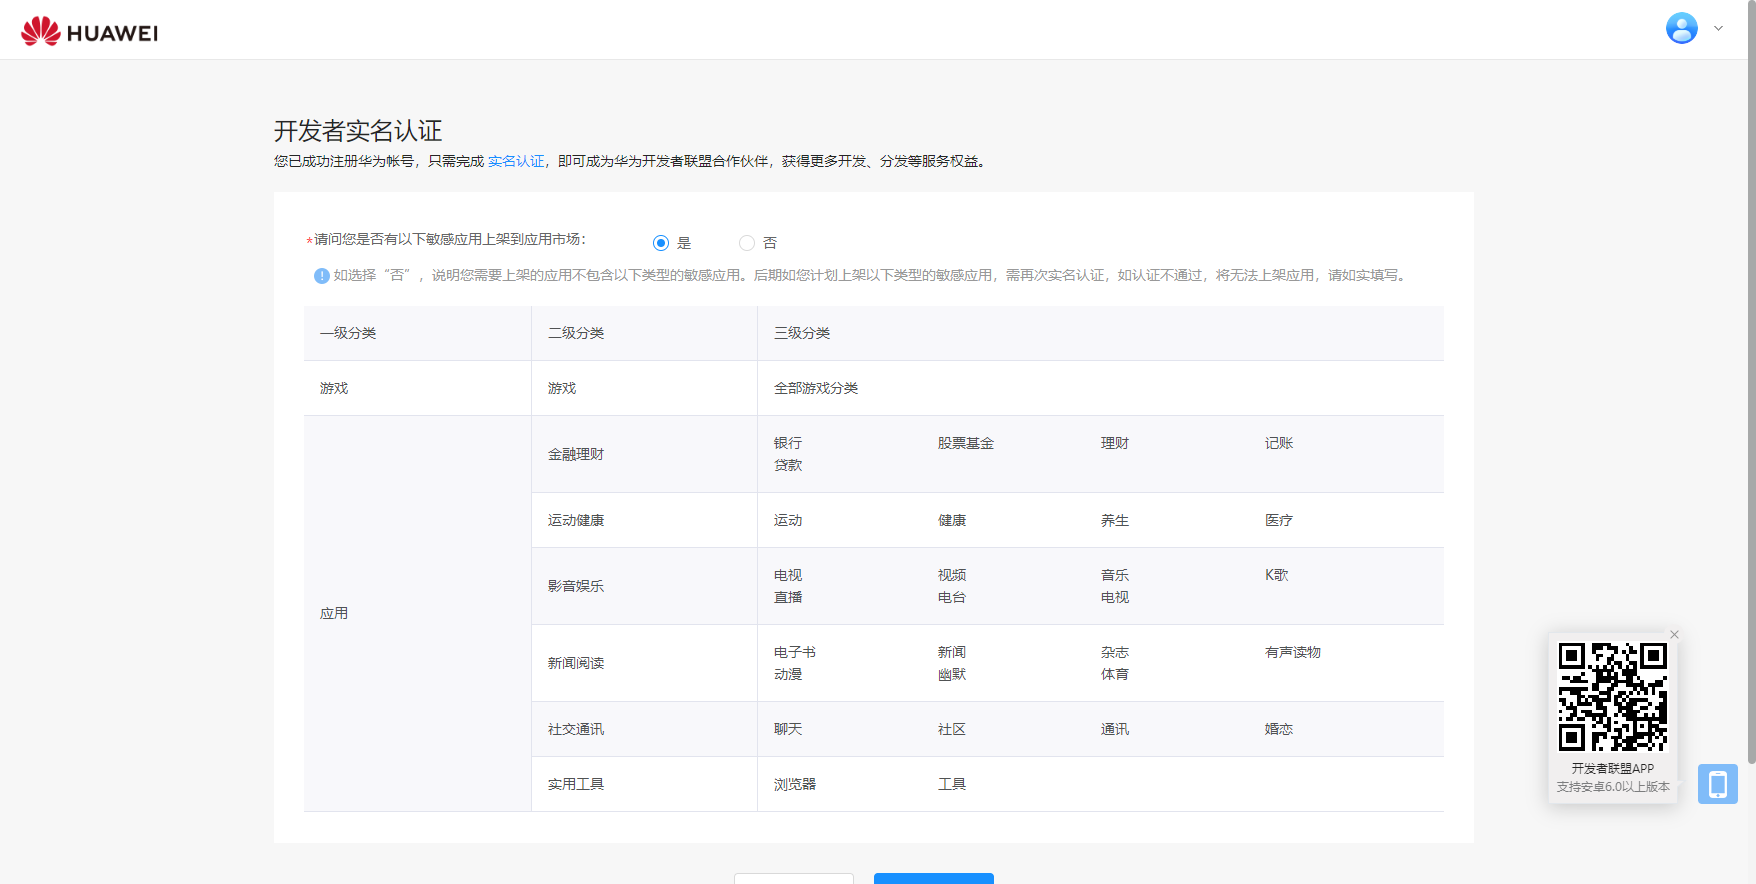The height and width of the screenshot is (884, 1756).
Task: Click the 有声读物 item
Action: (1293, 652)
